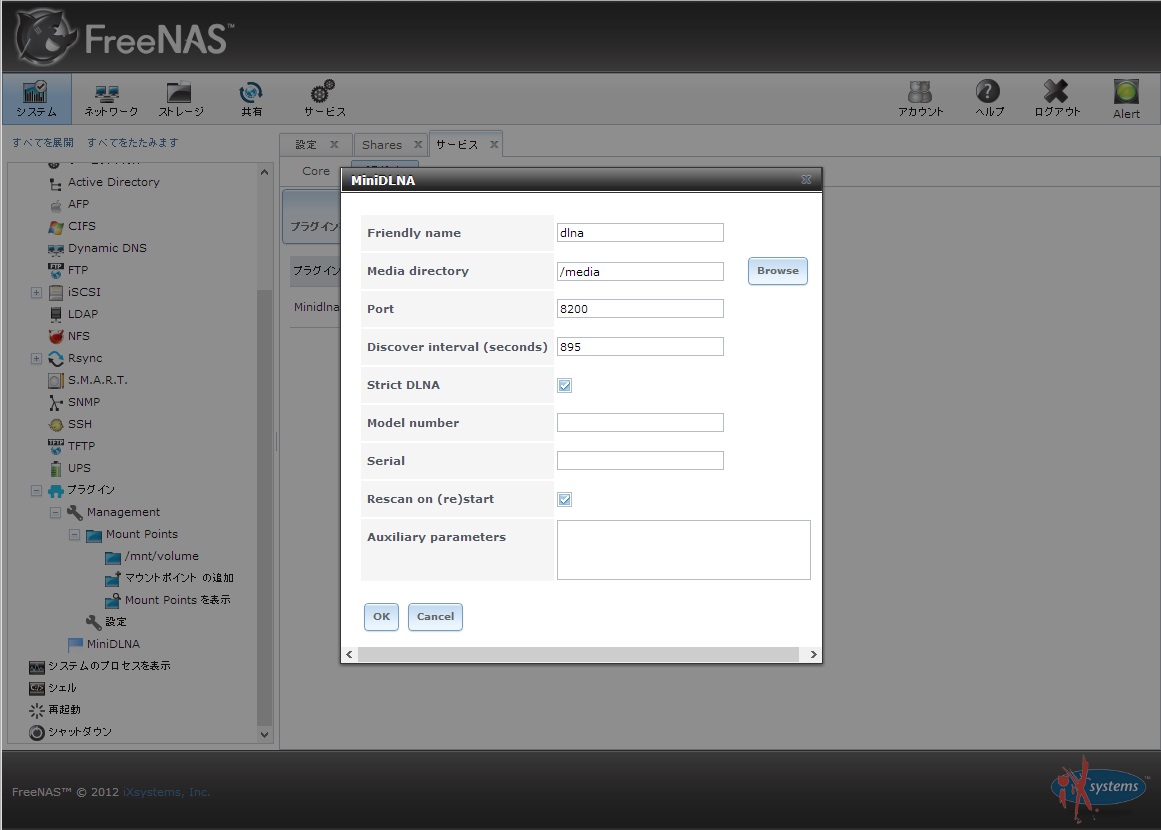Open the ストレージ toolbar icon
This screenshot has height=830, width=1161.
click(181, 98)
